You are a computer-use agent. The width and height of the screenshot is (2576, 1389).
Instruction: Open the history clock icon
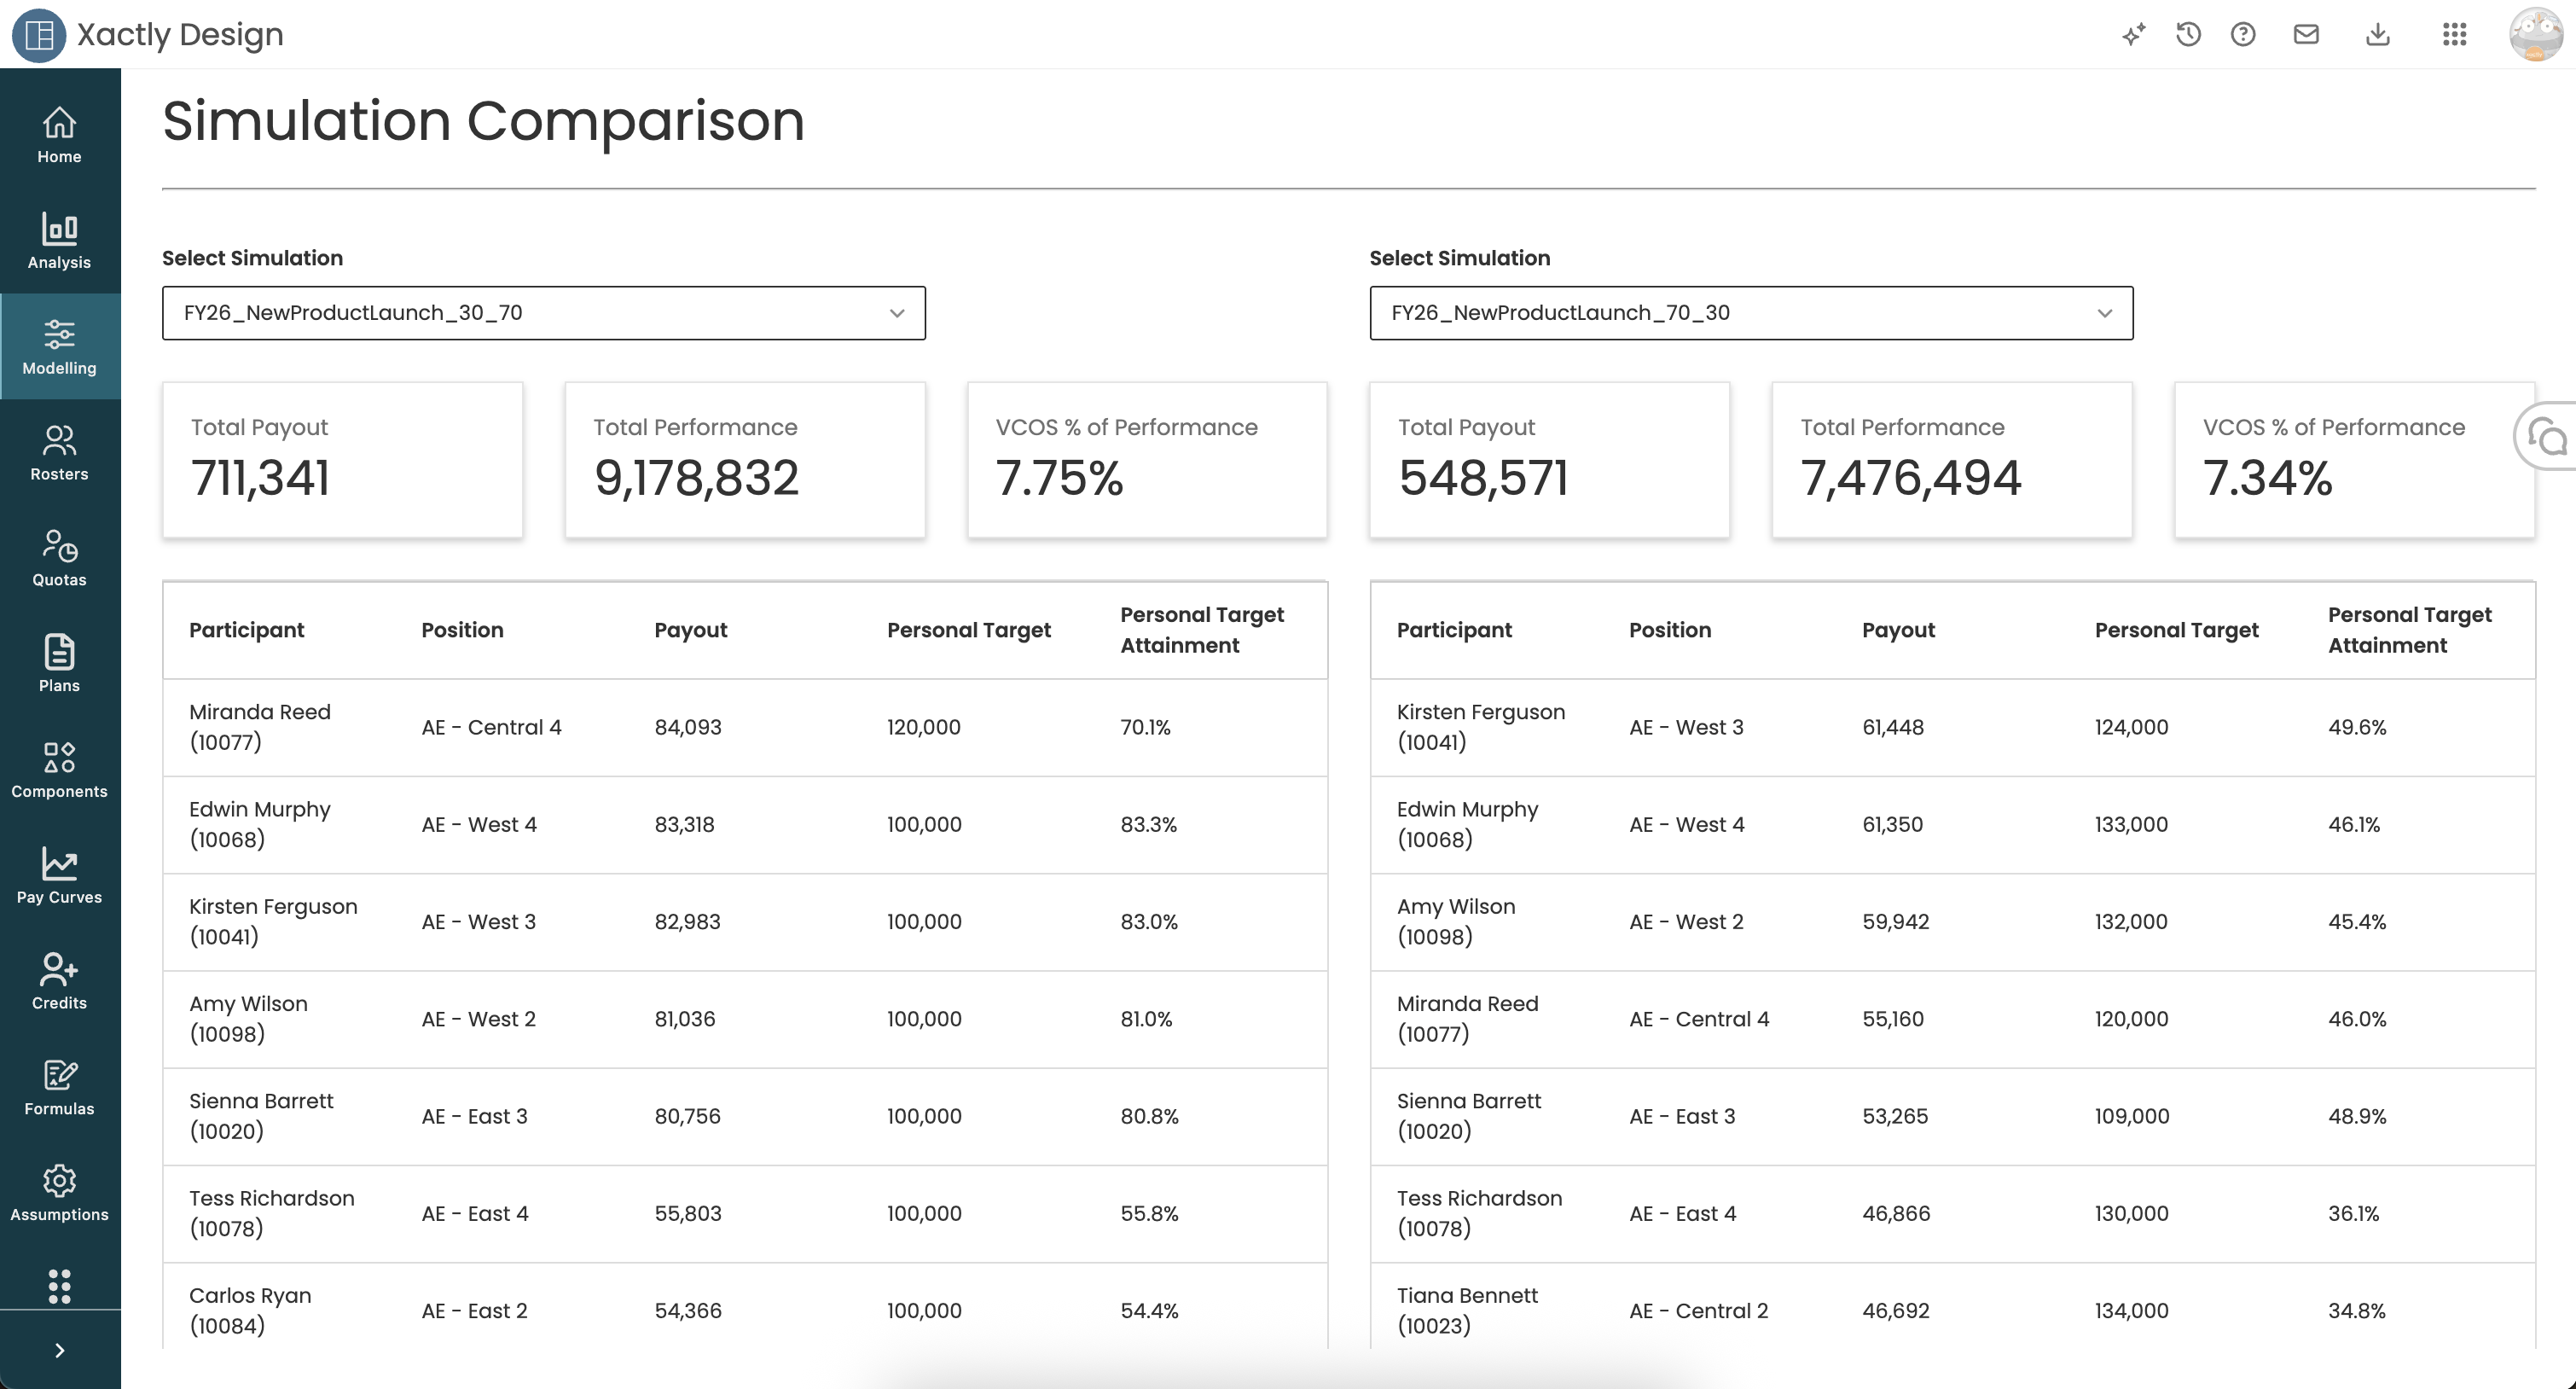(2188, 35)
